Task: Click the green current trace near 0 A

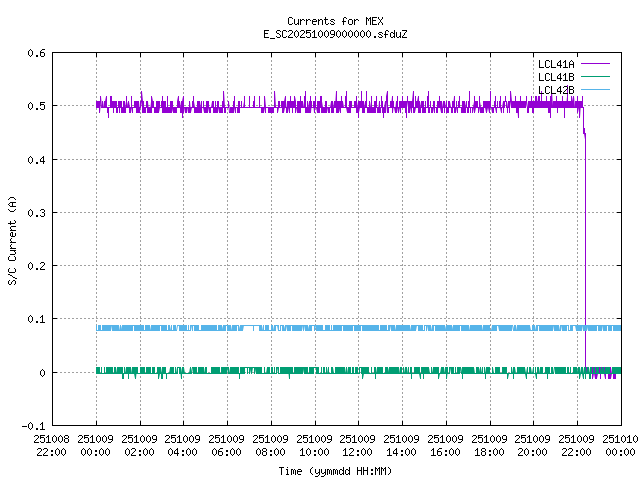Action: (x=300, y=370)
